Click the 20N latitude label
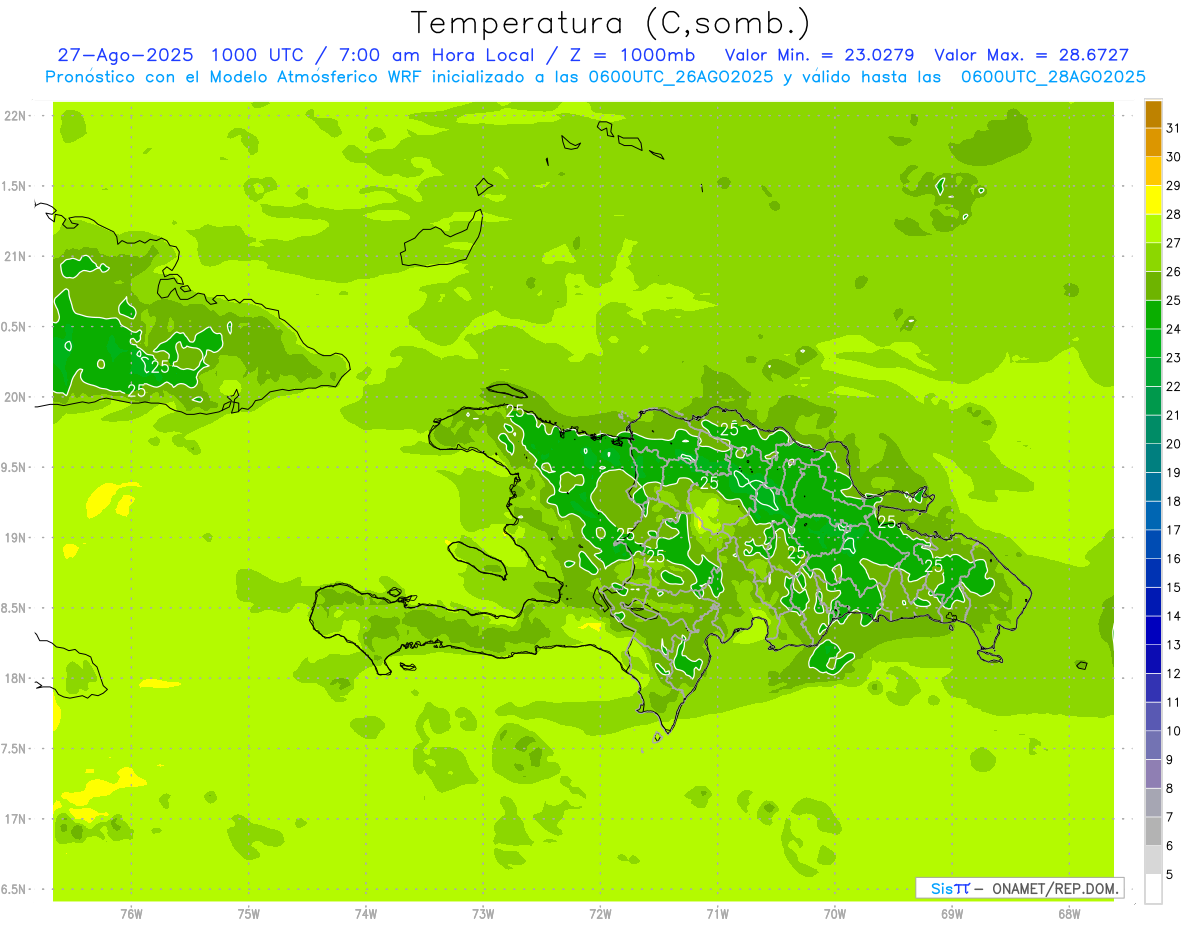 point(15,397)
